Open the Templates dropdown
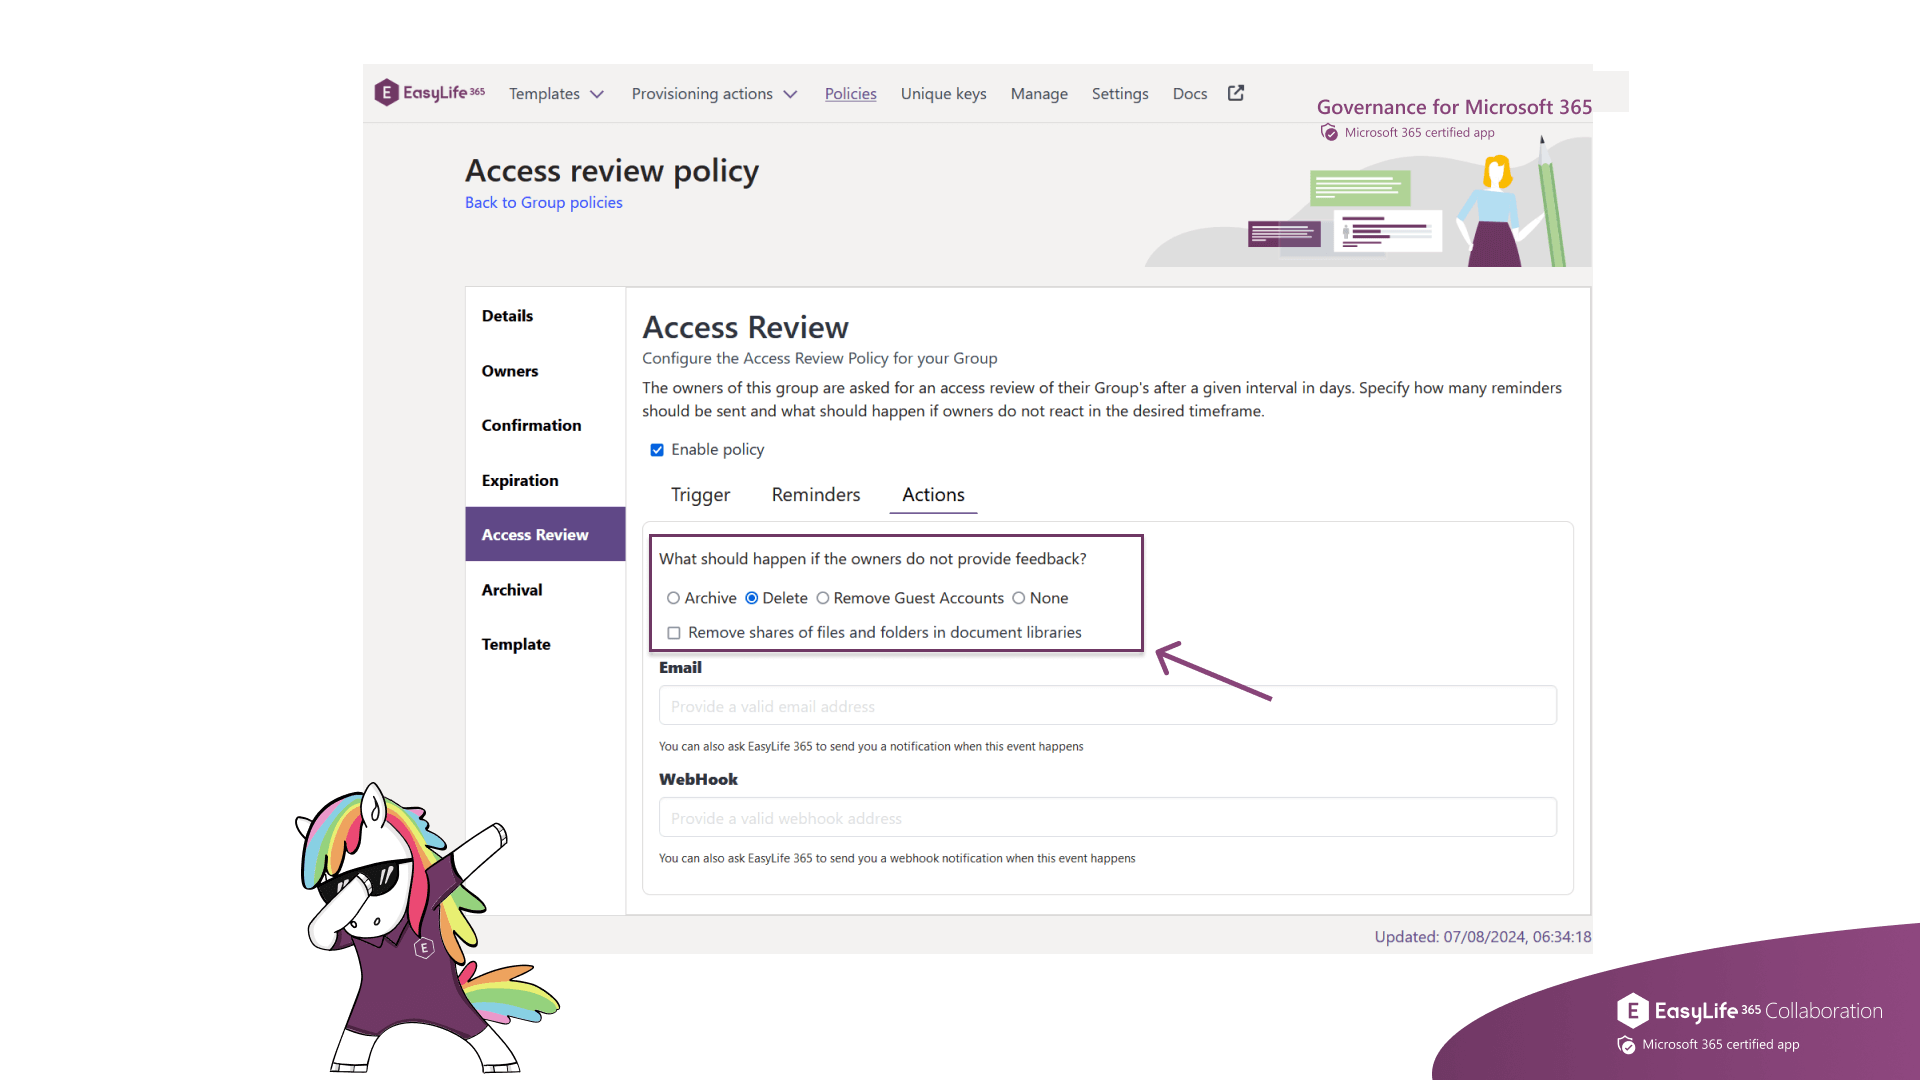Image resolution: width=1920 pixels, height=1080 pixels. click(556, 93)
